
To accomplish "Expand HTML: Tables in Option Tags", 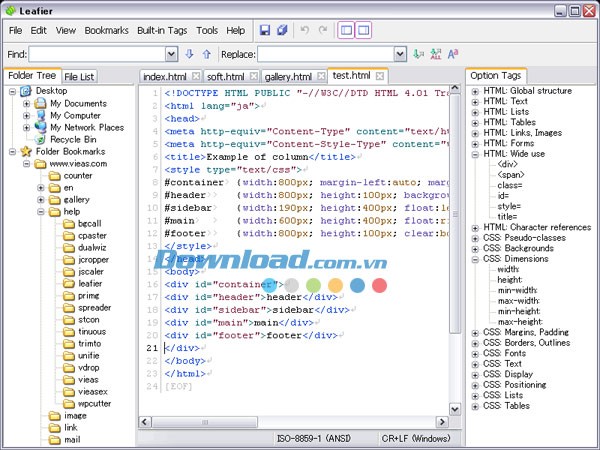I will [475, 122].
